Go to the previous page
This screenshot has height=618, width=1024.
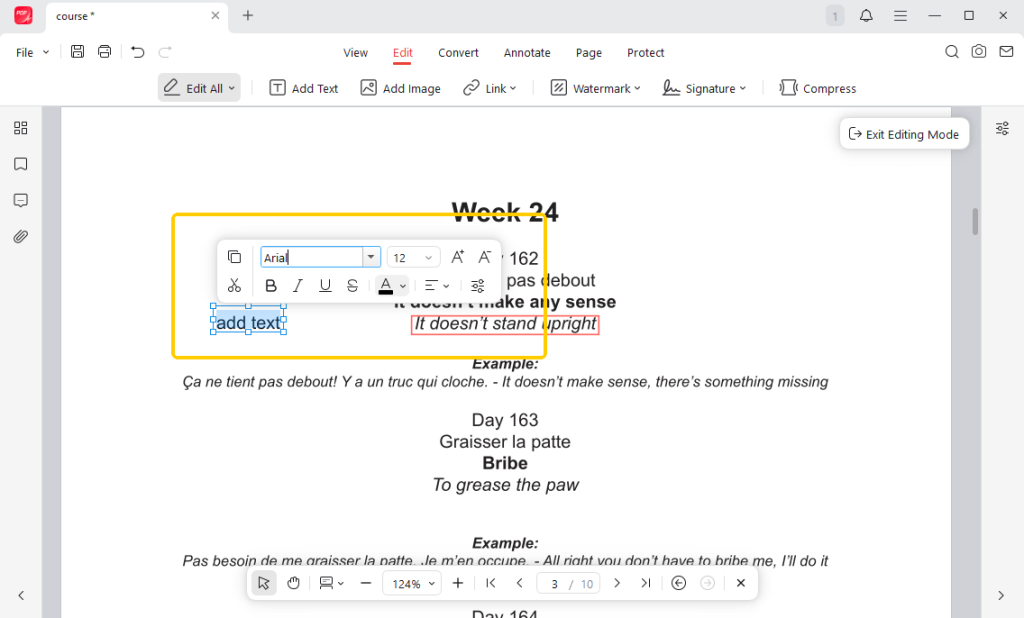pyautogui.click(x=519, y=583)
